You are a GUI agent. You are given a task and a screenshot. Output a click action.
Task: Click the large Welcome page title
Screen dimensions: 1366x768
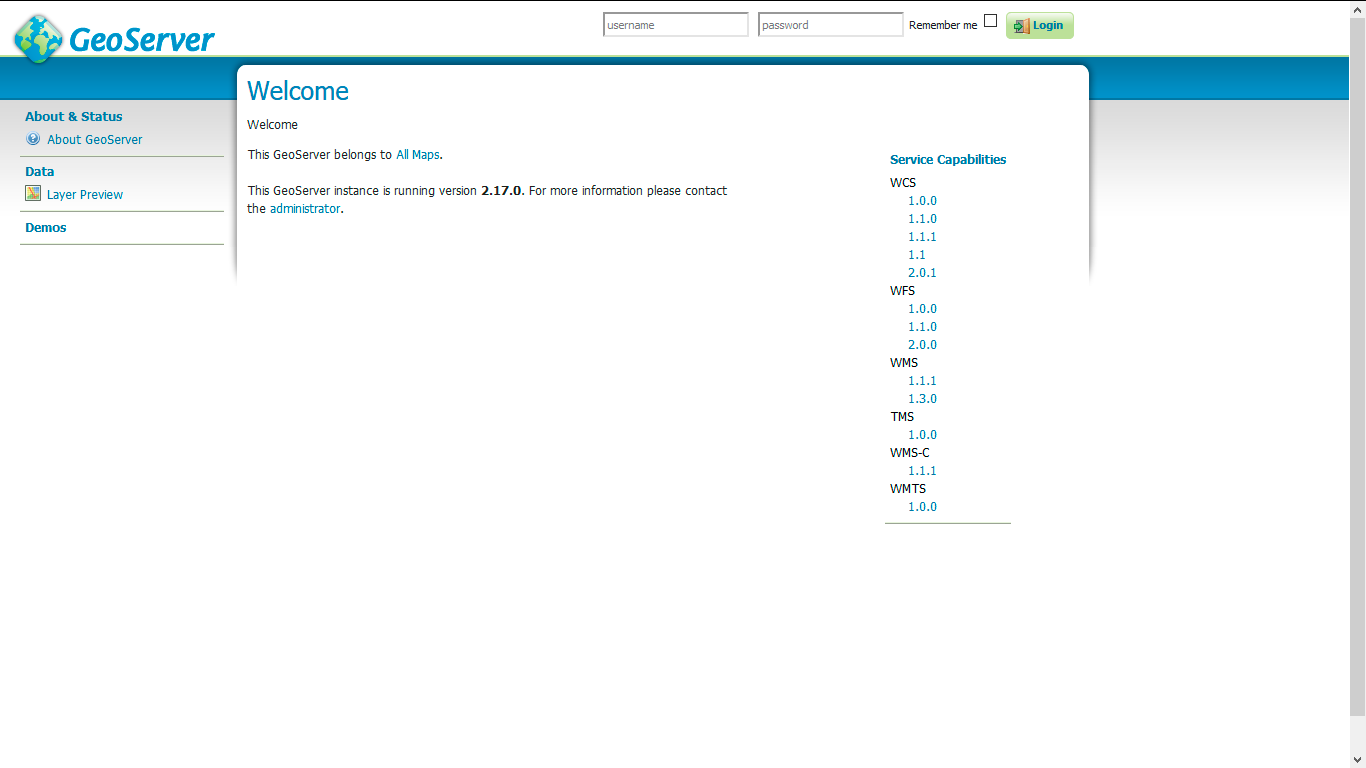(x=298, y=91)
